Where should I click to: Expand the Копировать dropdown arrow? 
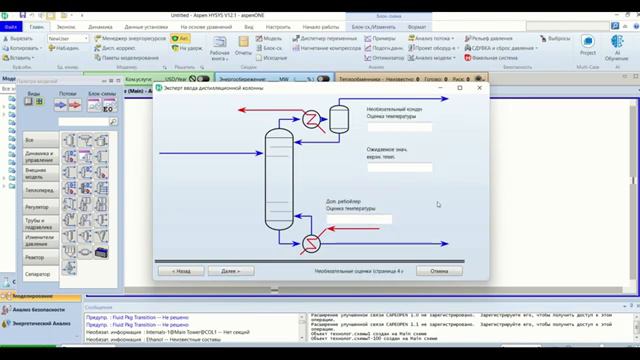pos(41,48)
